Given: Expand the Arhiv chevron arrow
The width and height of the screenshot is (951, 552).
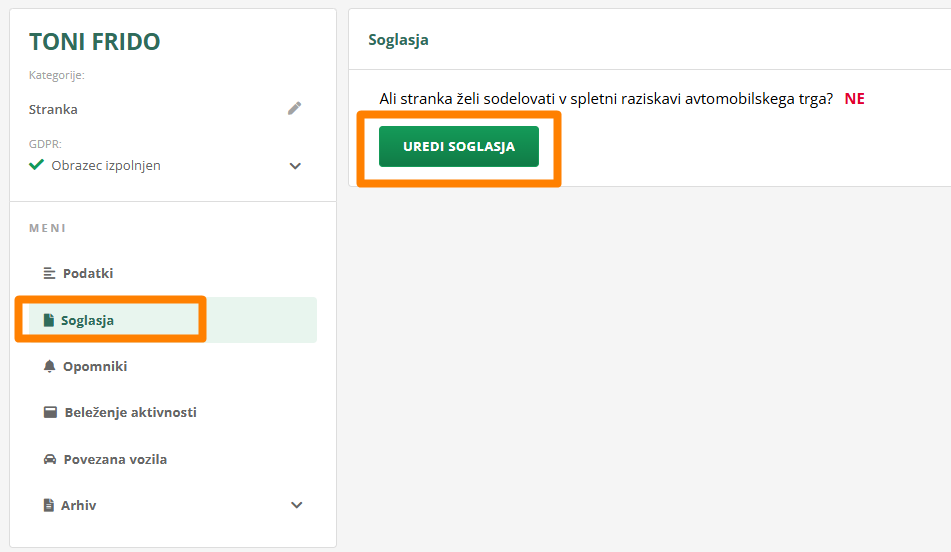Looking at the screenshot, I should click(x=296, y=506).
